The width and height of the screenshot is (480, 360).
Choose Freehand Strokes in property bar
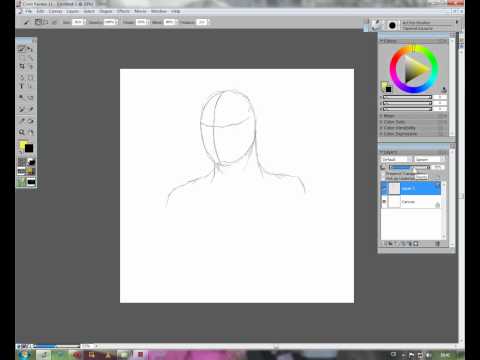pyautogui.click(x=38, y=22)
